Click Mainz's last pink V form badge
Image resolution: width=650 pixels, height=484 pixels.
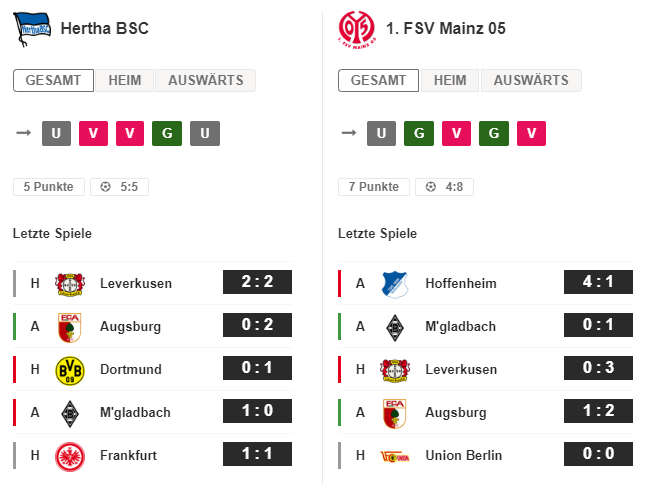531,133
